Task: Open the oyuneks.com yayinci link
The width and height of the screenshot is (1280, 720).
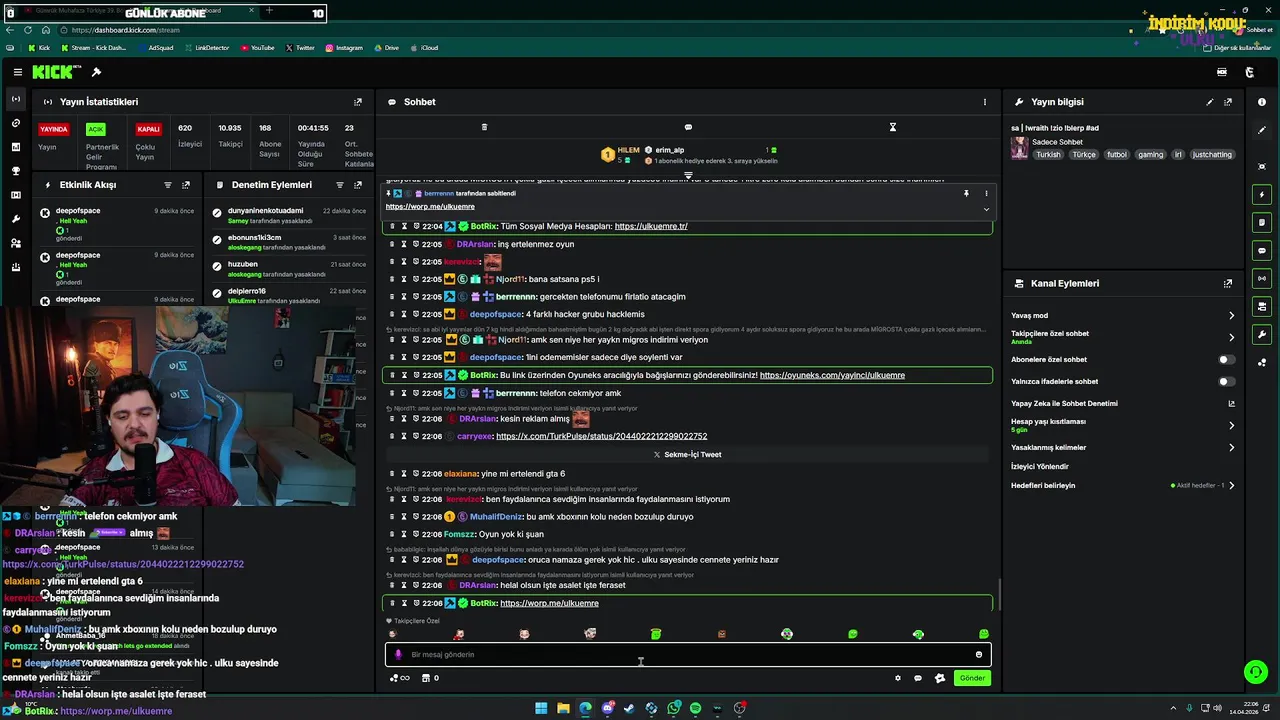Action: click(x=832, y=375)
